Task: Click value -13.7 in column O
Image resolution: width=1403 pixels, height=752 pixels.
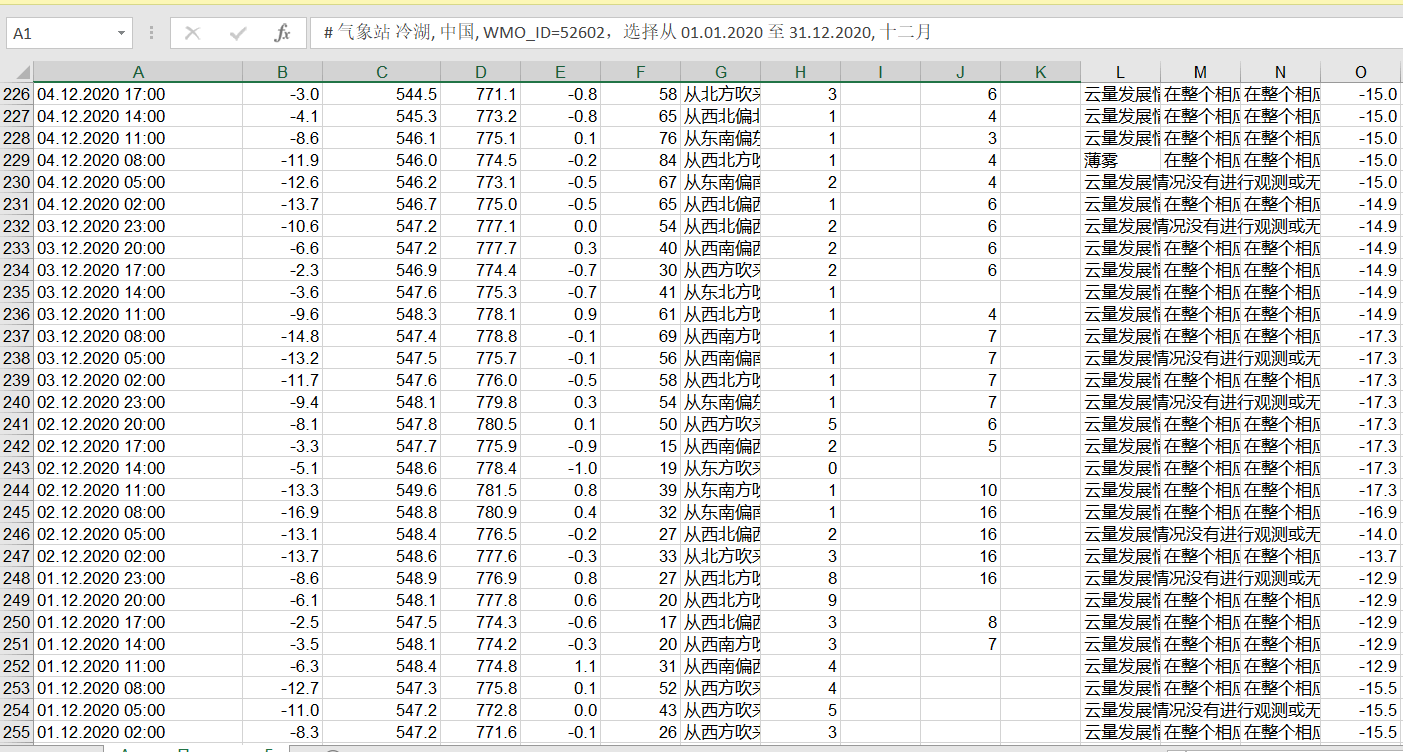Action: click(x=1360, y=556)
